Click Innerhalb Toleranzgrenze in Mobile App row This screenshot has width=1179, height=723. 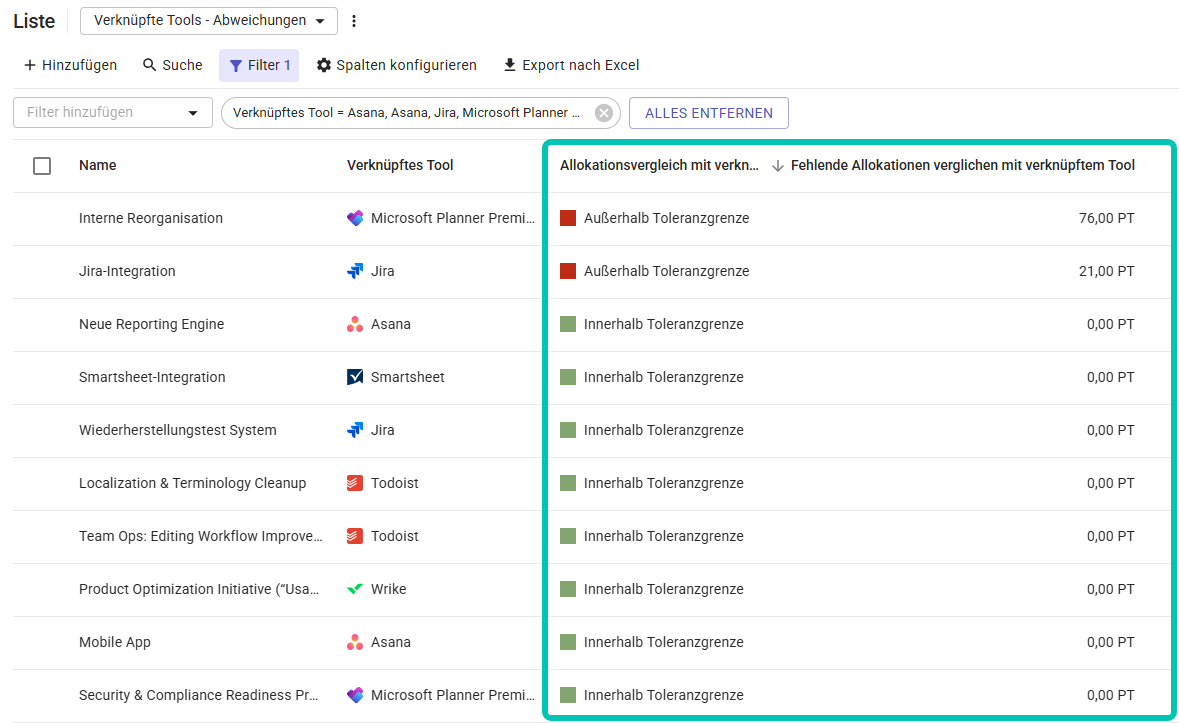point(664,642)
